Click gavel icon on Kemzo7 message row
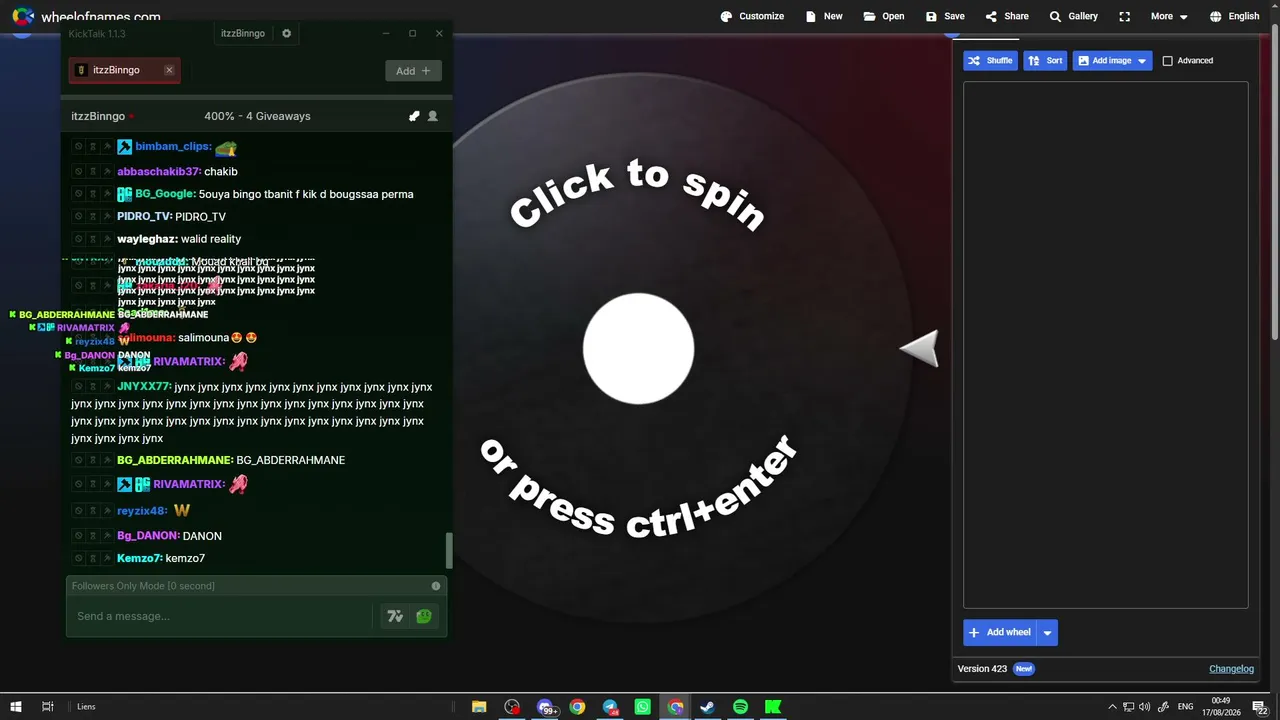 click(x=107, y=558)
